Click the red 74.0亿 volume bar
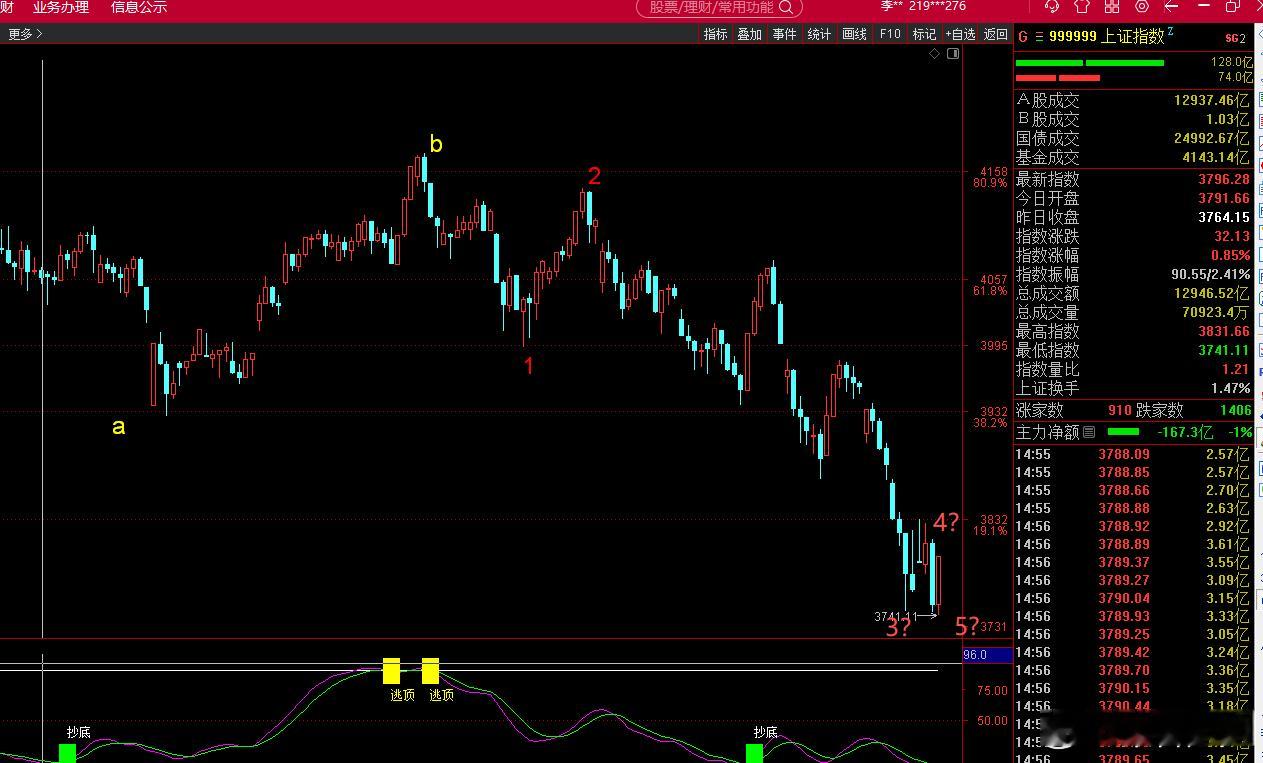The height and width of the screenshot is (763, 1263). (x=1057, y=77)
